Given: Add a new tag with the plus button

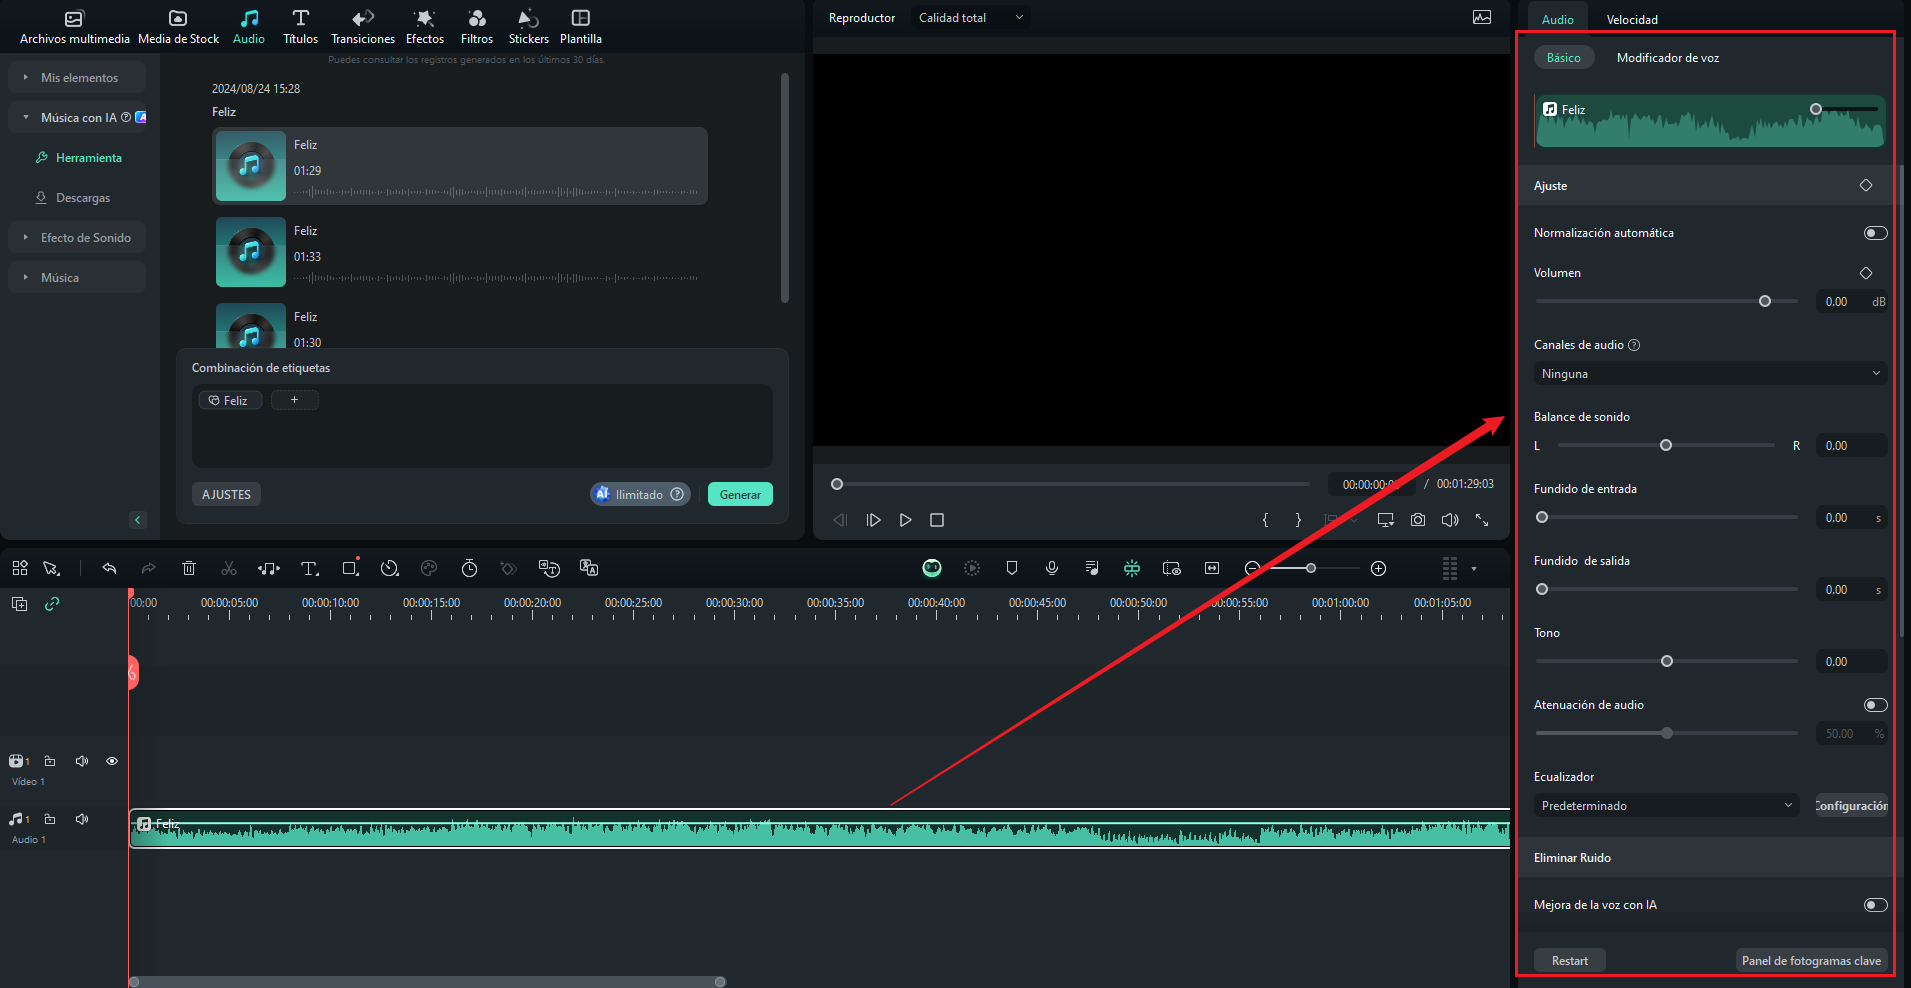Looking at the screenshot, I should [294, 400].
